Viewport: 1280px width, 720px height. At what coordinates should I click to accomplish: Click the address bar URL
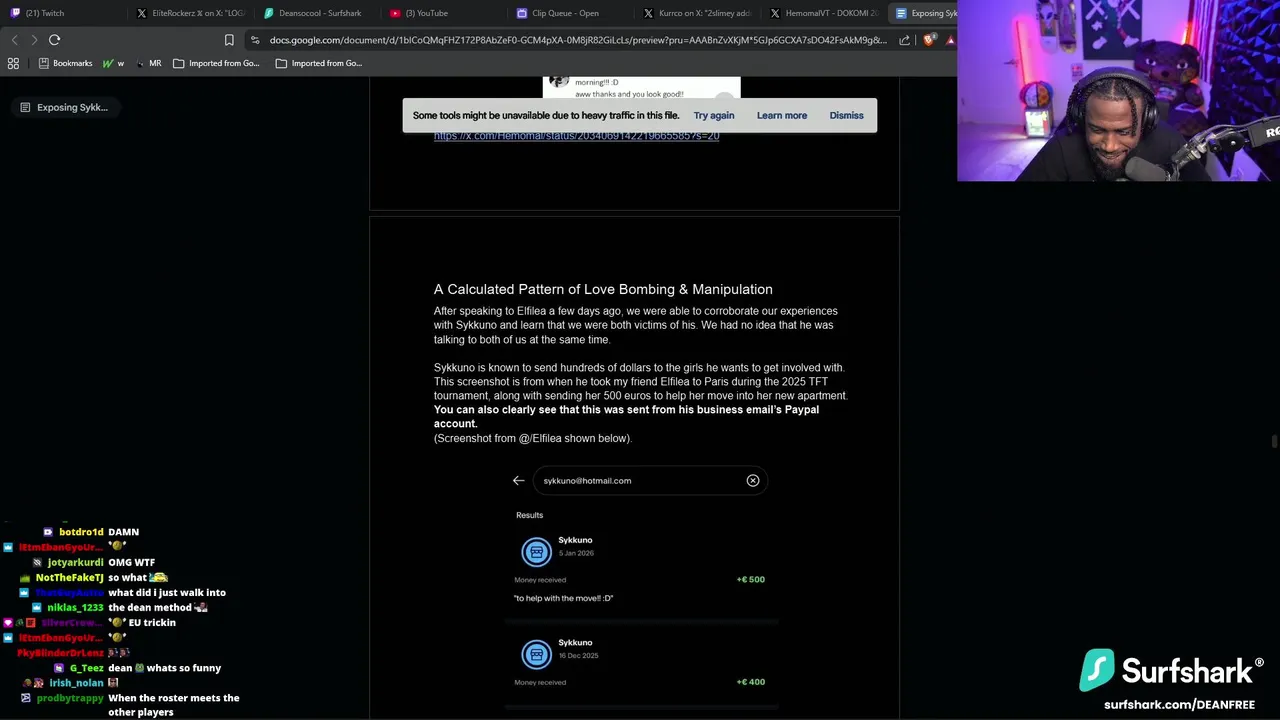(578, 40)
